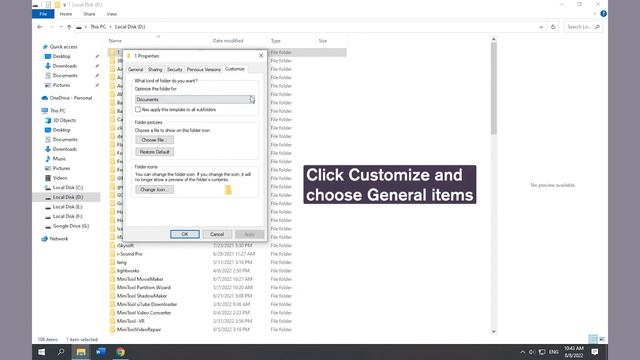Open Documents under Quick access
640x360 pixels.
(65, 76)
